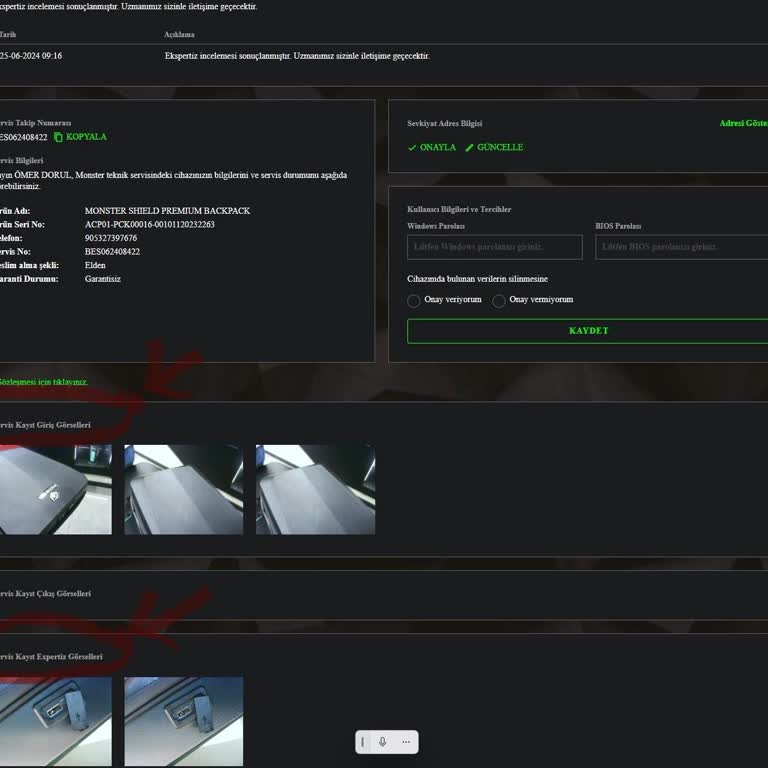
Task: Open the first Expertiz Görselleri thumbnail
Action: pos(55,721)
